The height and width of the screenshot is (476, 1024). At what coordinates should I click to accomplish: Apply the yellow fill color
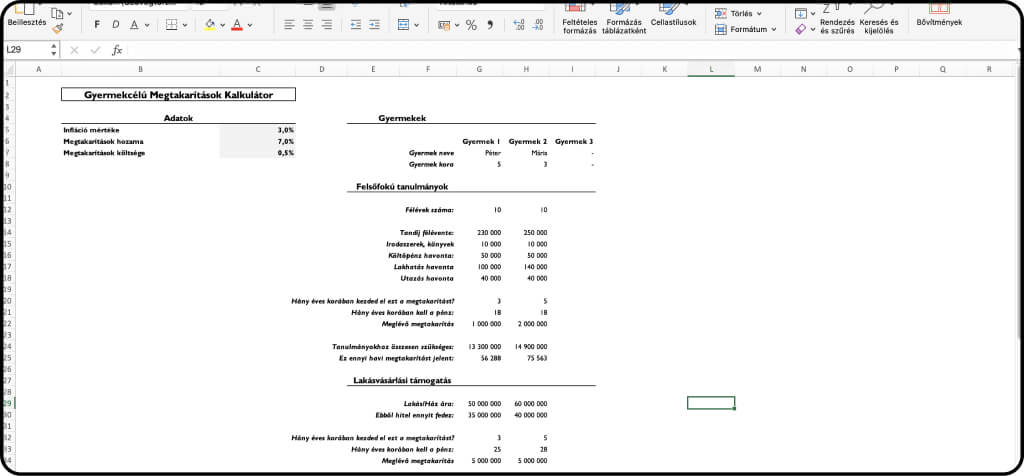click(209, 25)
